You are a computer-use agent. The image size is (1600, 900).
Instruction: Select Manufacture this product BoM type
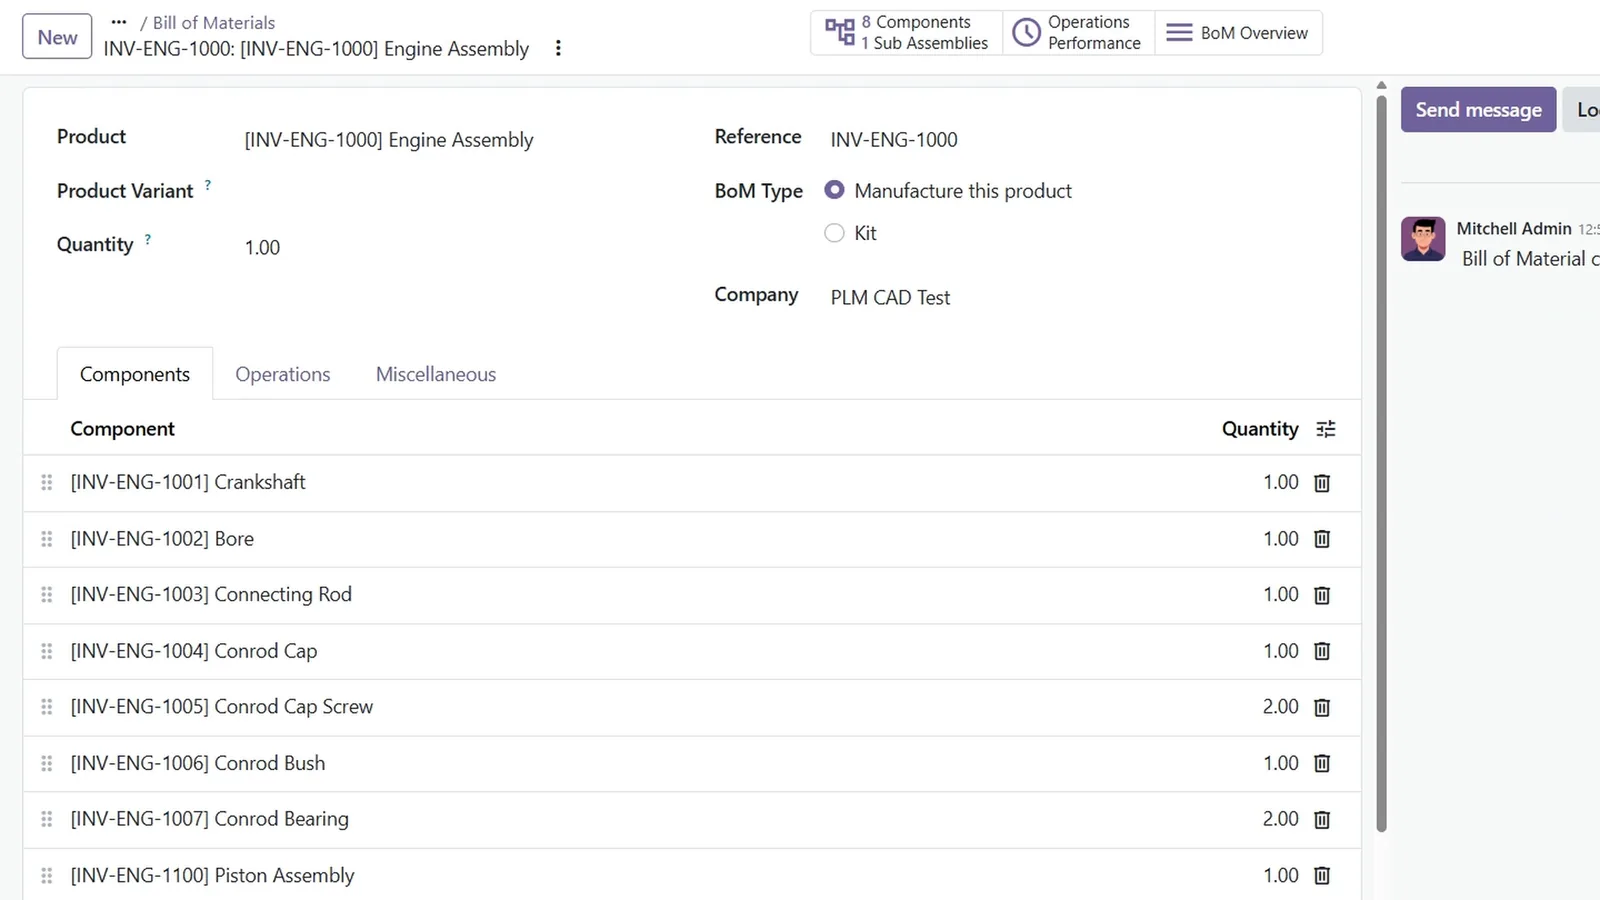pos(834,190)
